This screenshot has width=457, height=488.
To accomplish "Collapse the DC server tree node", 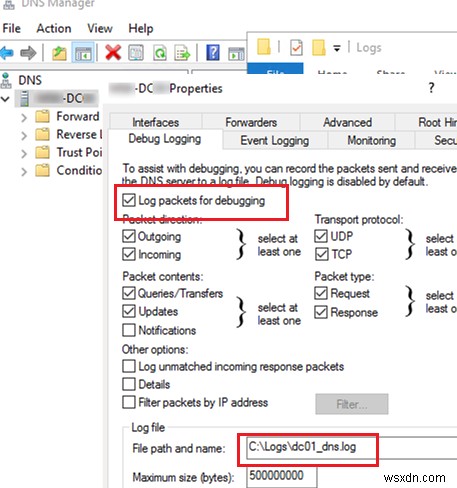I will [x=5, y=99].
